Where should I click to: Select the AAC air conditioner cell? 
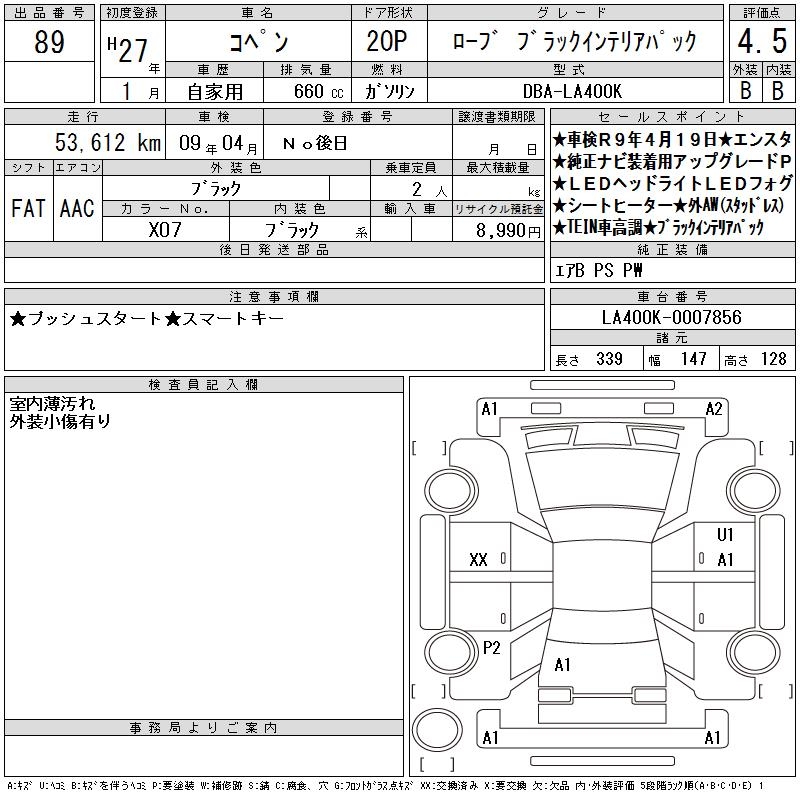78,208
